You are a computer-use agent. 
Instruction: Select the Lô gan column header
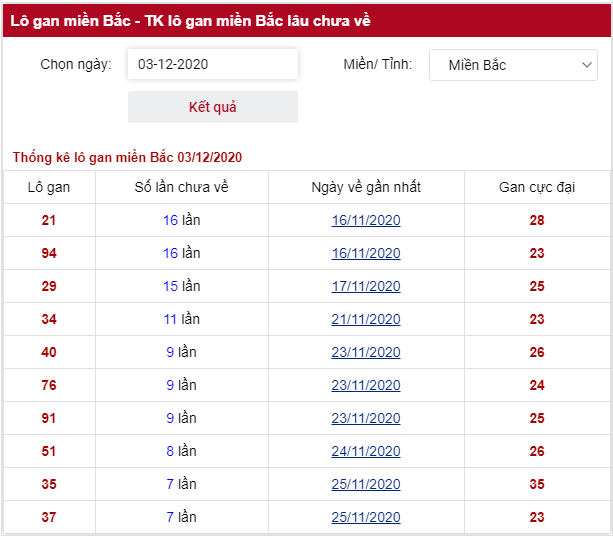coord(49,187)
